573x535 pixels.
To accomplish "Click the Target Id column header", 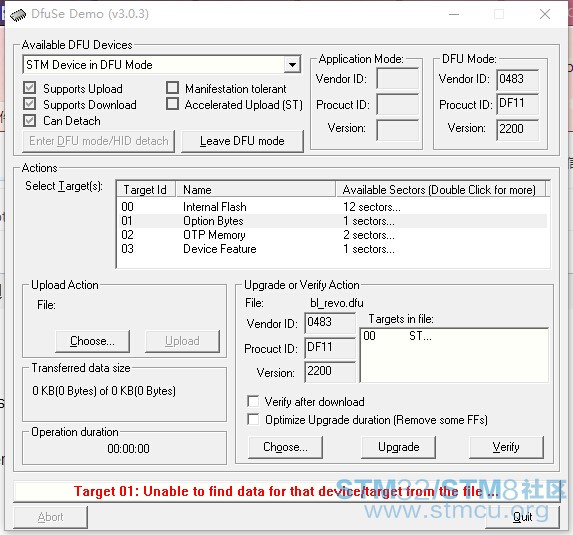I will click(146, 190).
